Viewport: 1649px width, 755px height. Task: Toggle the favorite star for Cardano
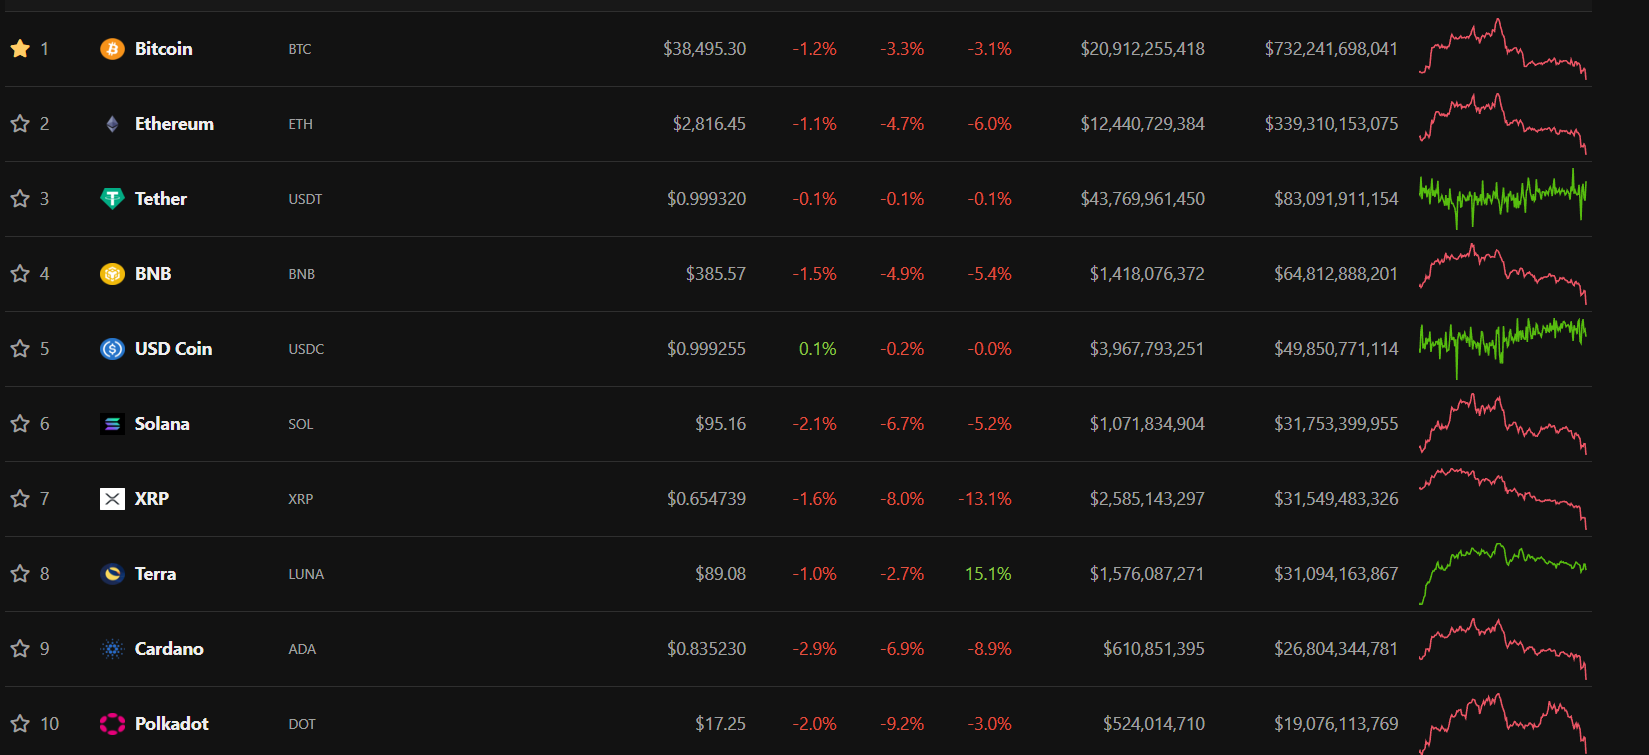[x=20, y=648]
